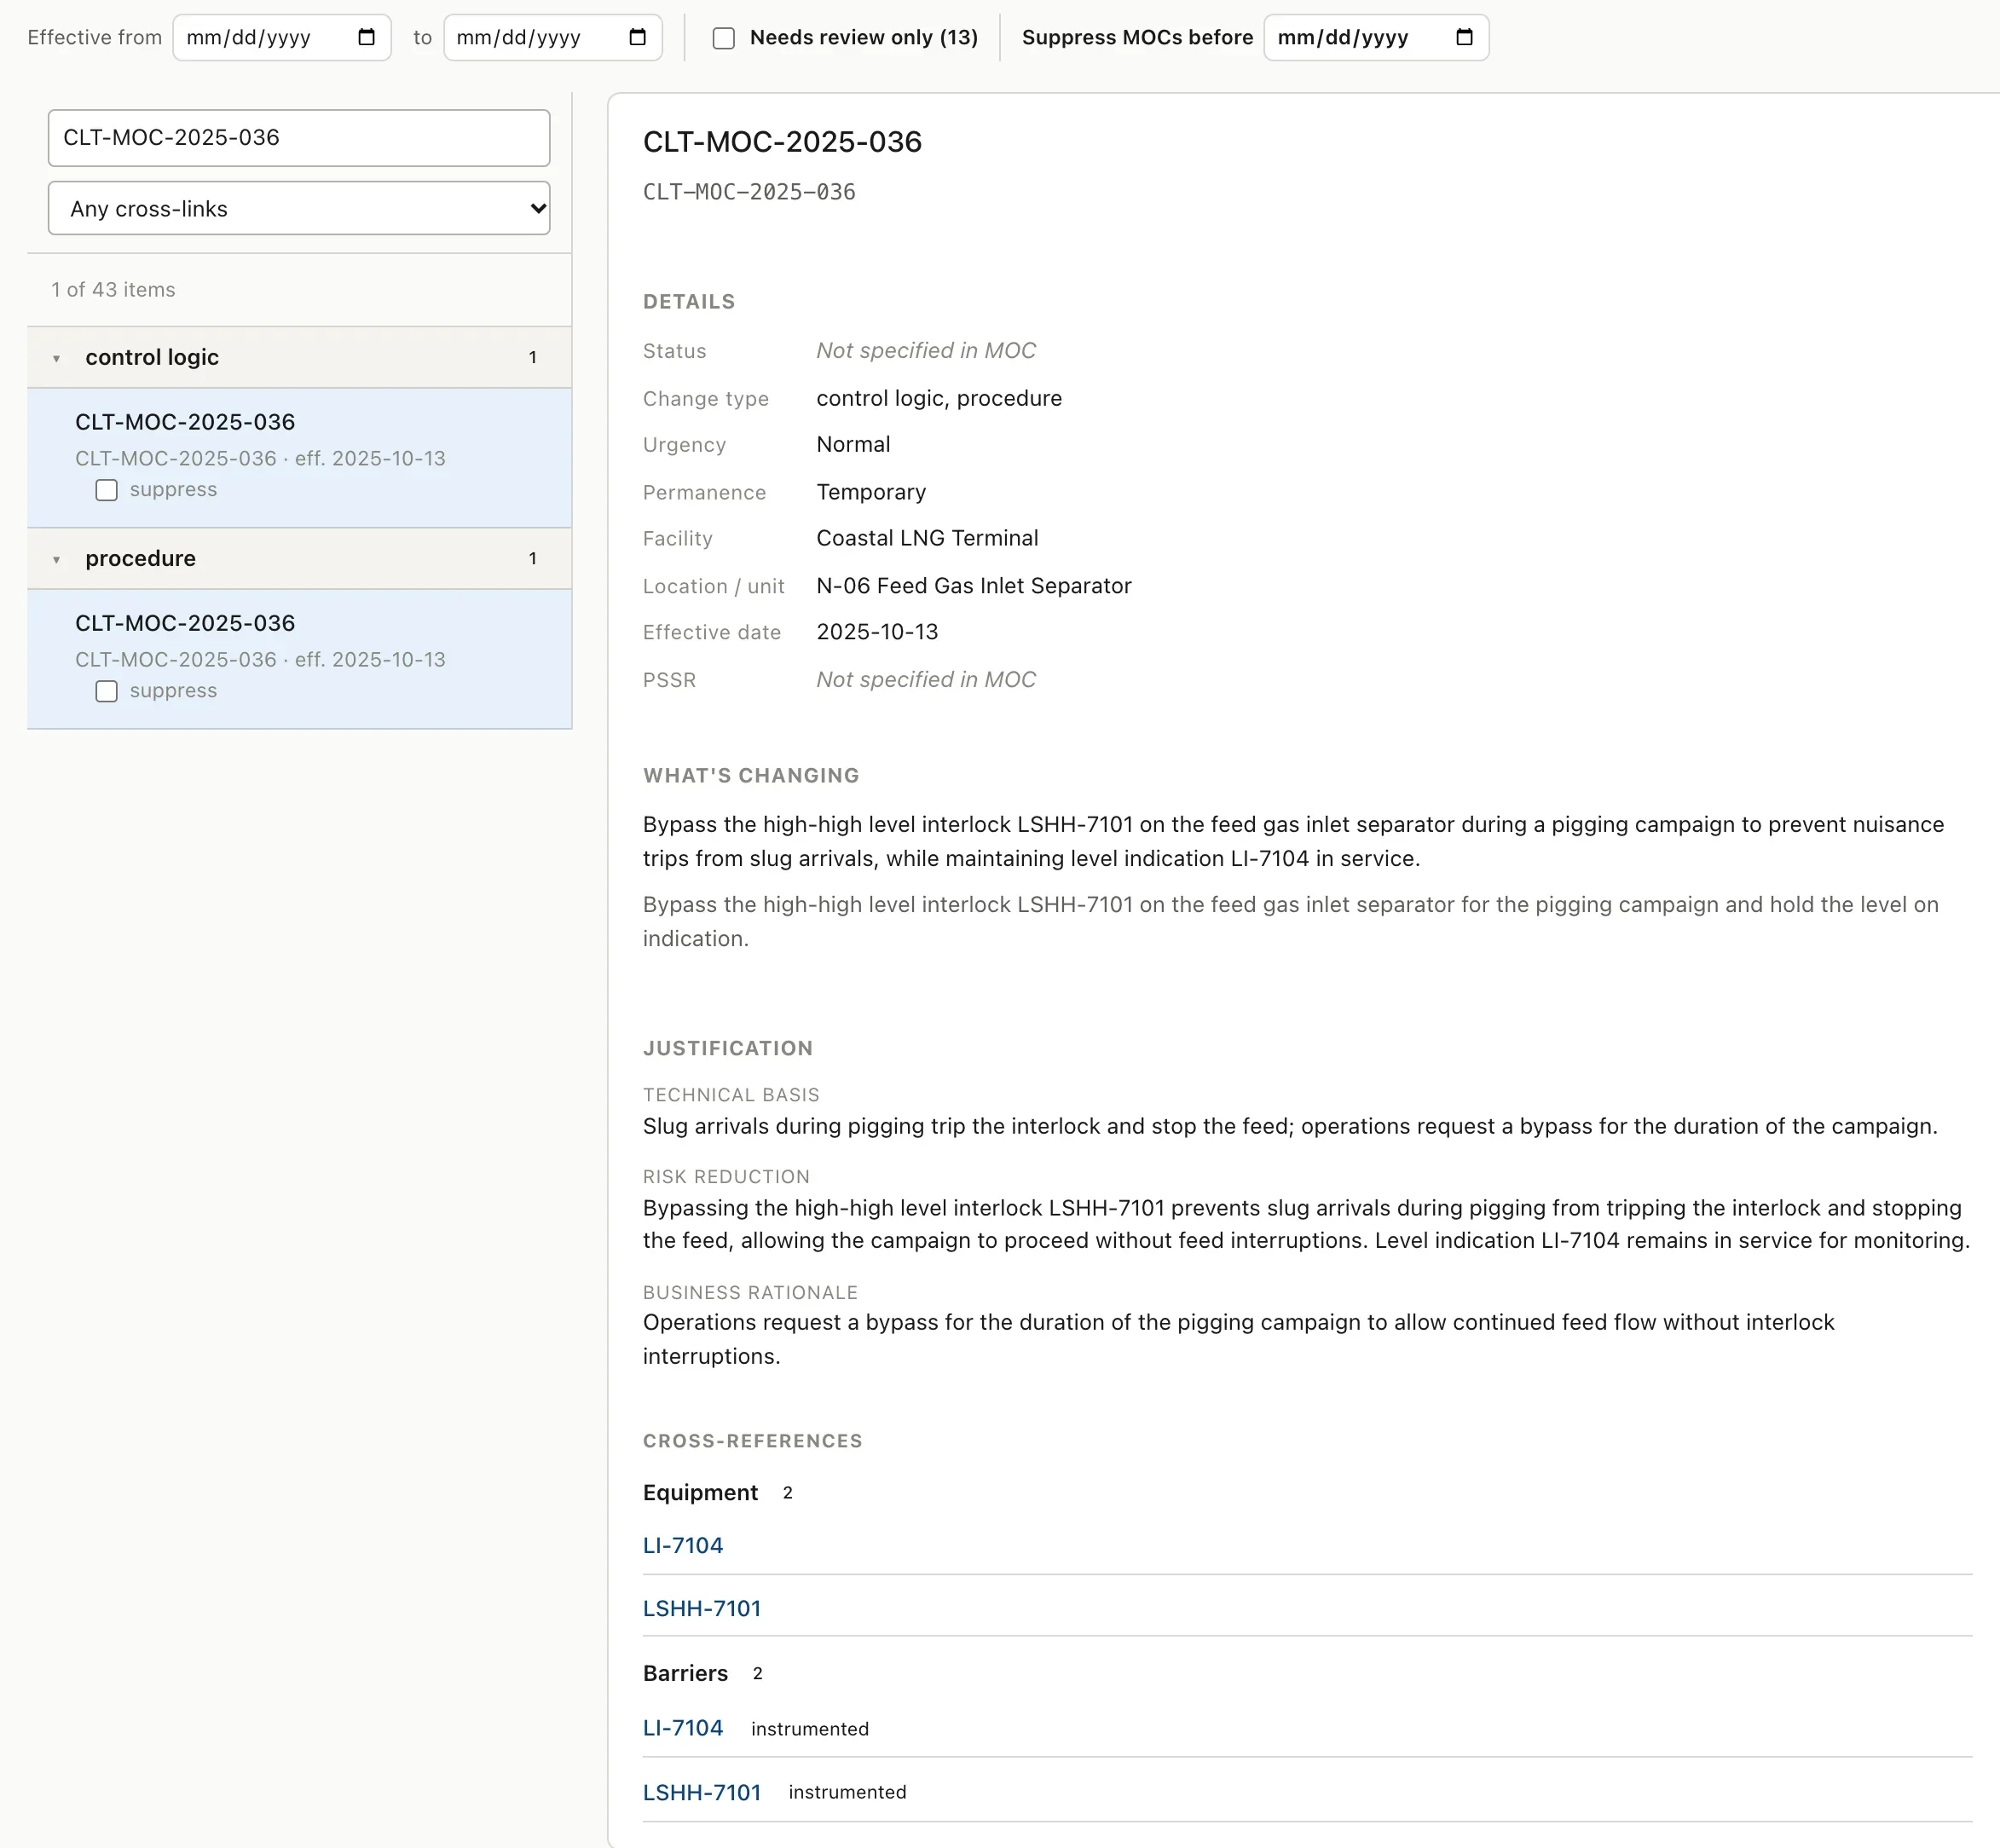The image size is (2000, 1848).
Task: Open LSHH-7101 instrumented barrier link
Action: click(x=702, y=1792)
